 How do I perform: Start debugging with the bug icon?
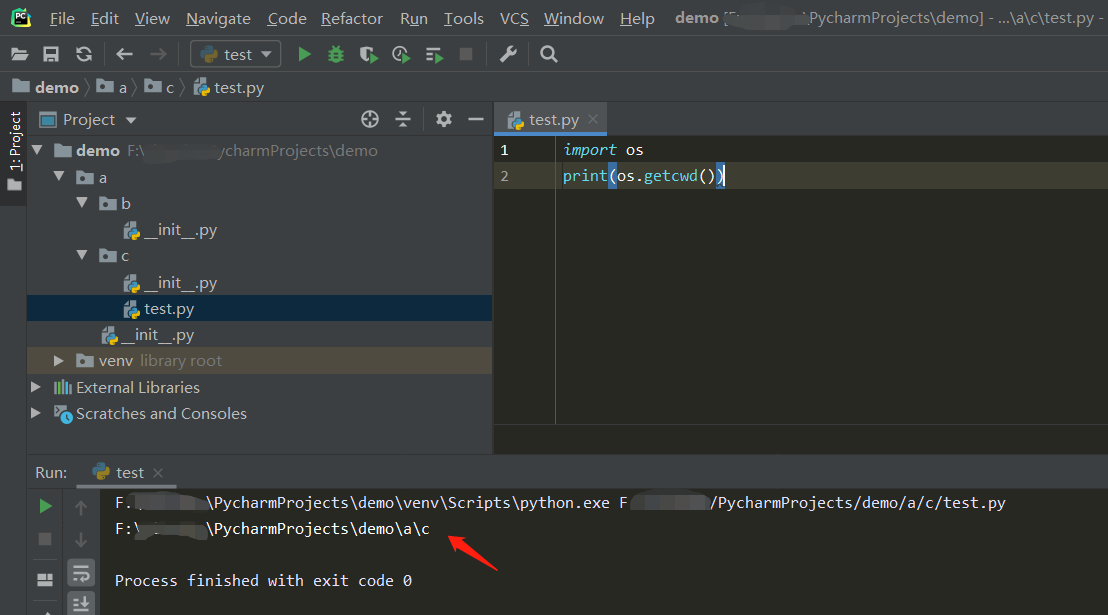pyautogui.click(x=336, y=54)
